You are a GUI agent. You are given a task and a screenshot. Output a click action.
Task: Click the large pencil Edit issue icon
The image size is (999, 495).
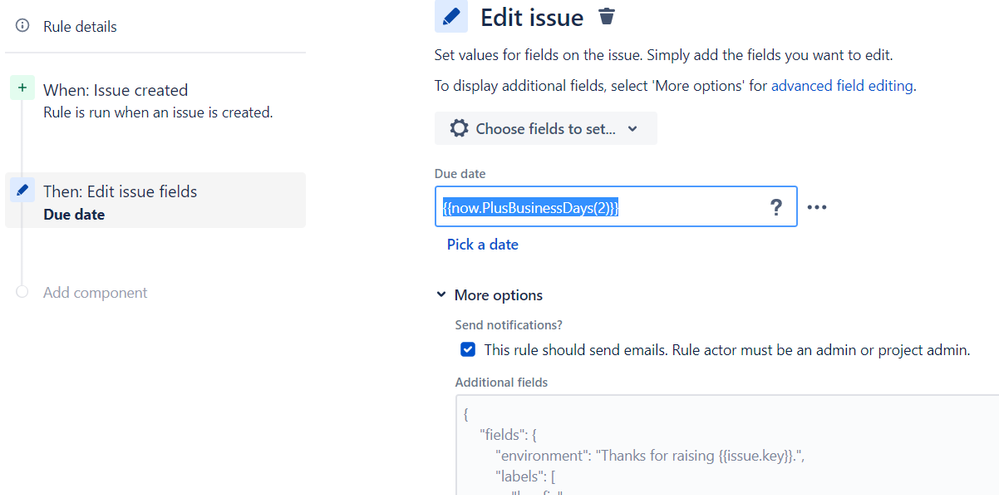[x=452, y=17]
